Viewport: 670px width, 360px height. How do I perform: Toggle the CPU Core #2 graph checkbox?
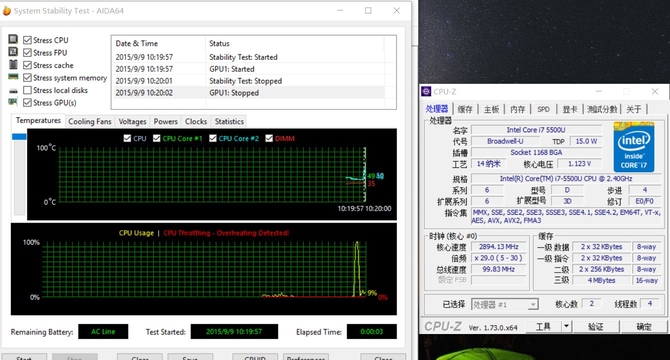click(x=213, y=138)
